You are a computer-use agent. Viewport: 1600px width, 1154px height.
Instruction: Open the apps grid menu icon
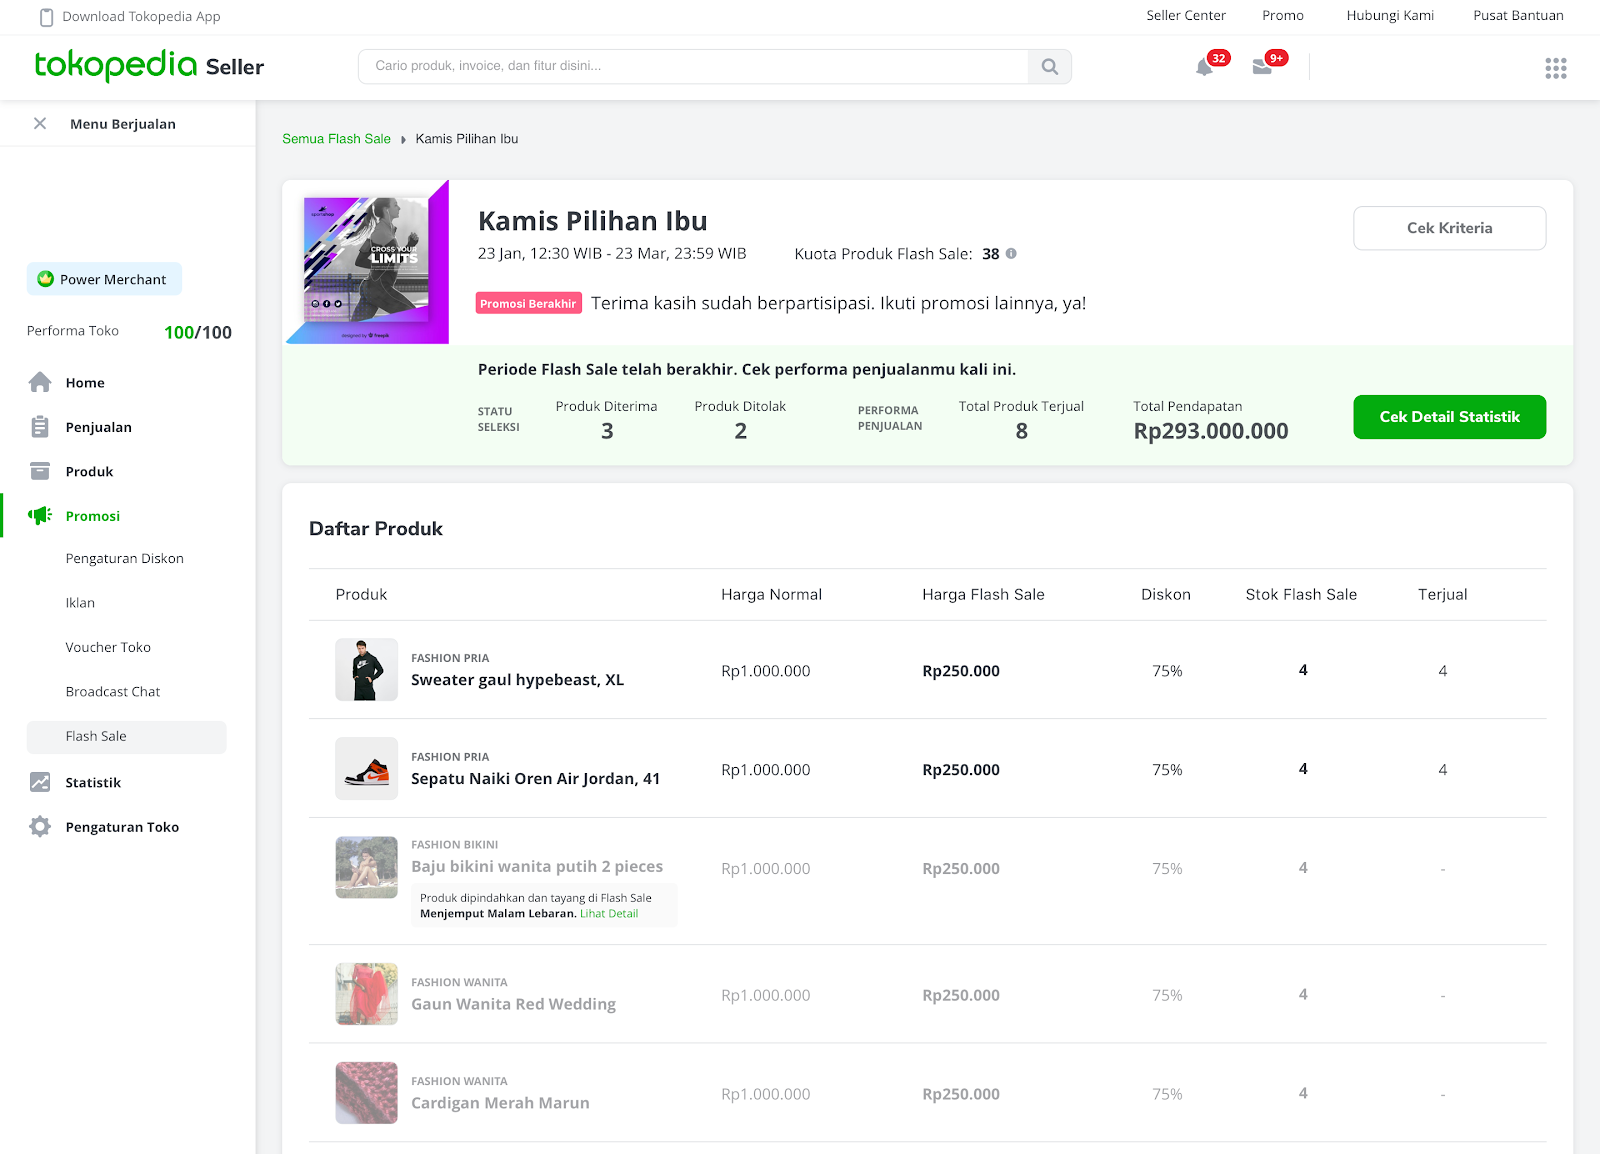[x=1555, y=67]
